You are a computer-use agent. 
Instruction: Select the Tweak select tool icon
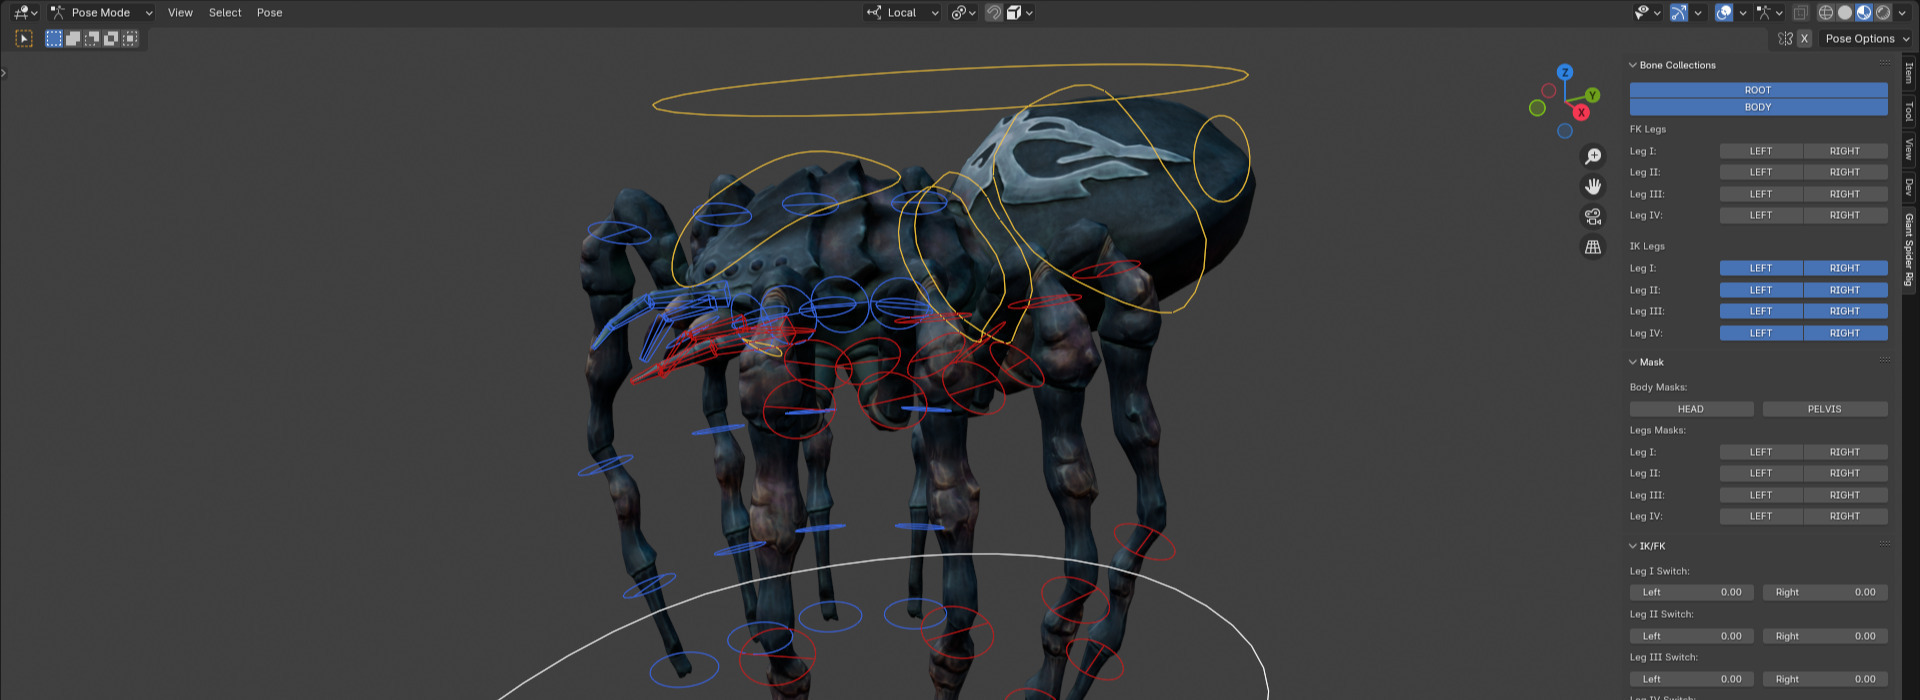(x=25, y=39)
